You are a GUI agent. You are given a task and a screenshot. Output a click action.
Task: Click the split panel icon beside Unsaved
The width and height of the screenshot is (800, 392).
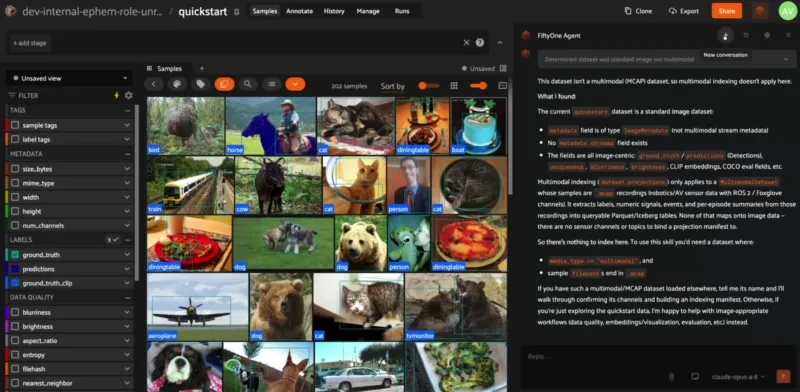(504, 68)
